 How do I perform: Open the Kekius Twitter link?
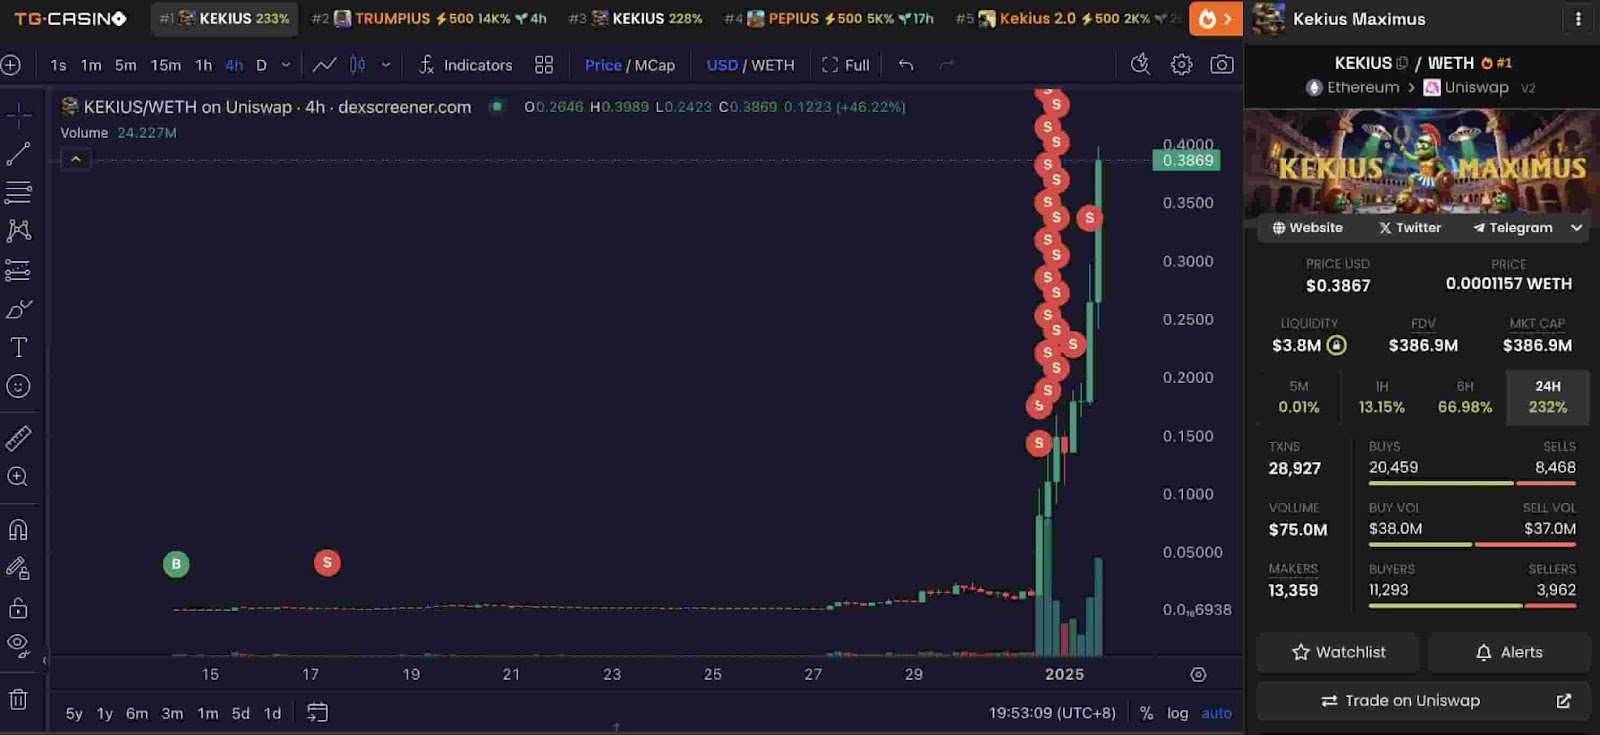[1410, 228]
